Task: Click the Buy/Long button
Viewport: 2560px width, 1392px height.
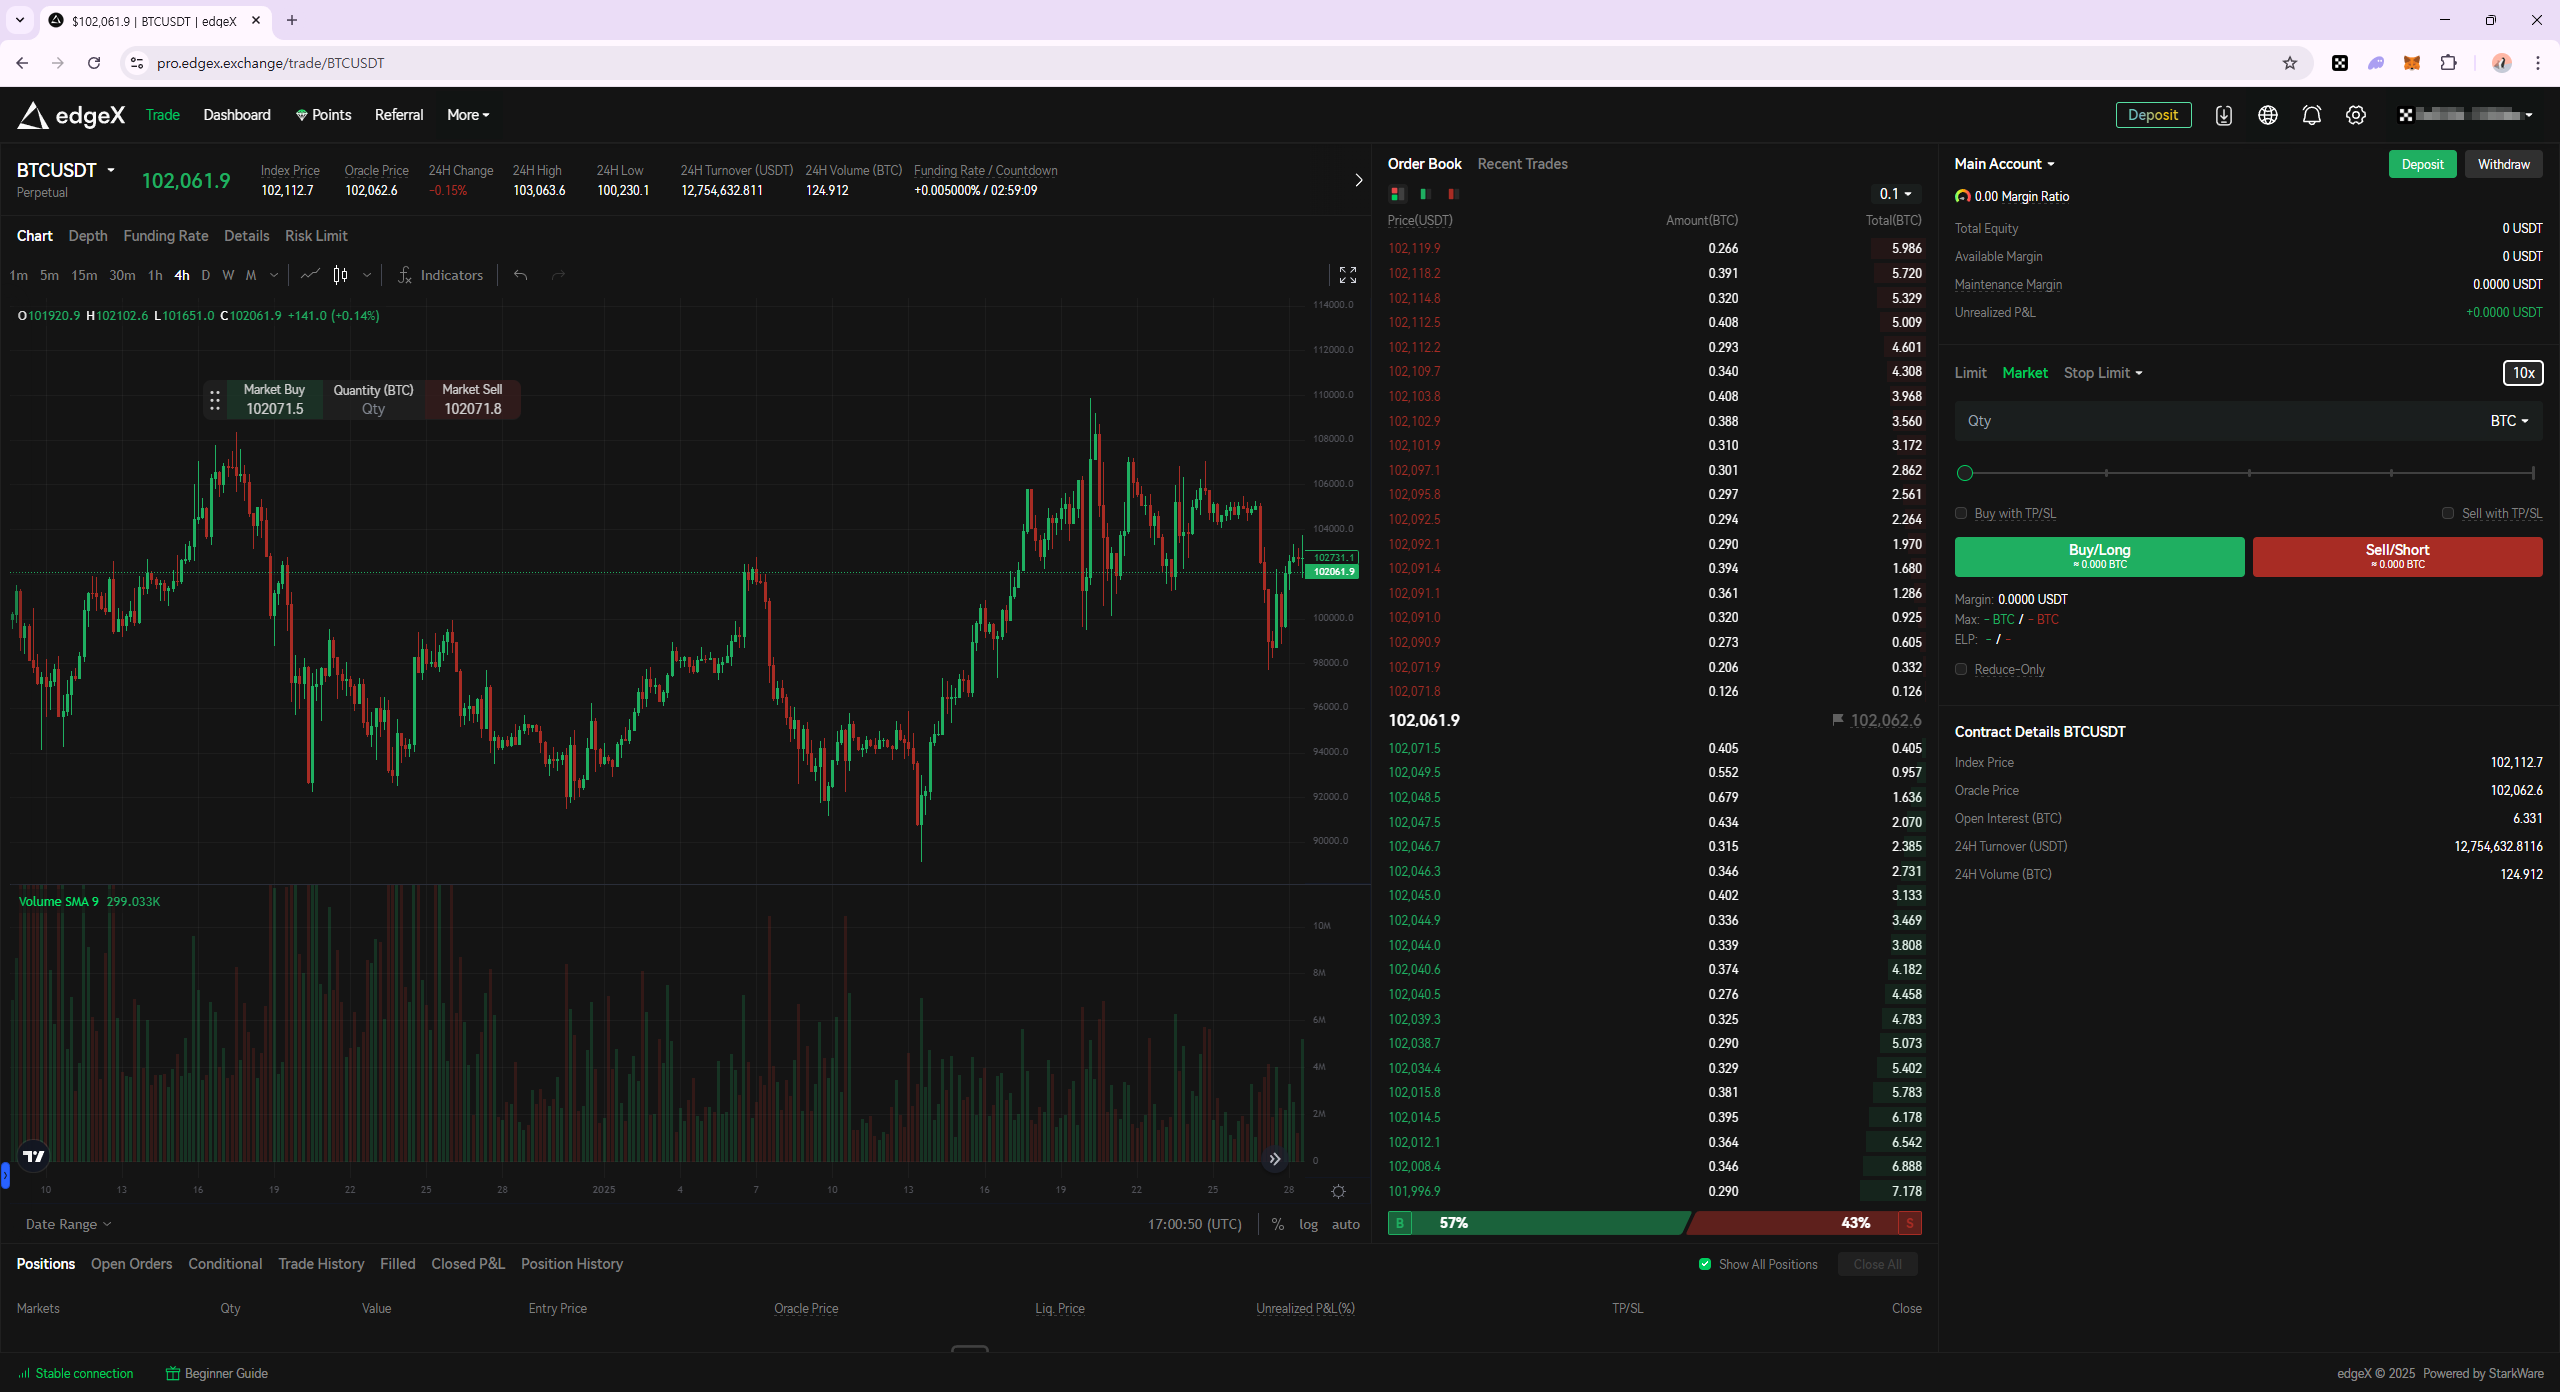Action: pos(2099,556)
